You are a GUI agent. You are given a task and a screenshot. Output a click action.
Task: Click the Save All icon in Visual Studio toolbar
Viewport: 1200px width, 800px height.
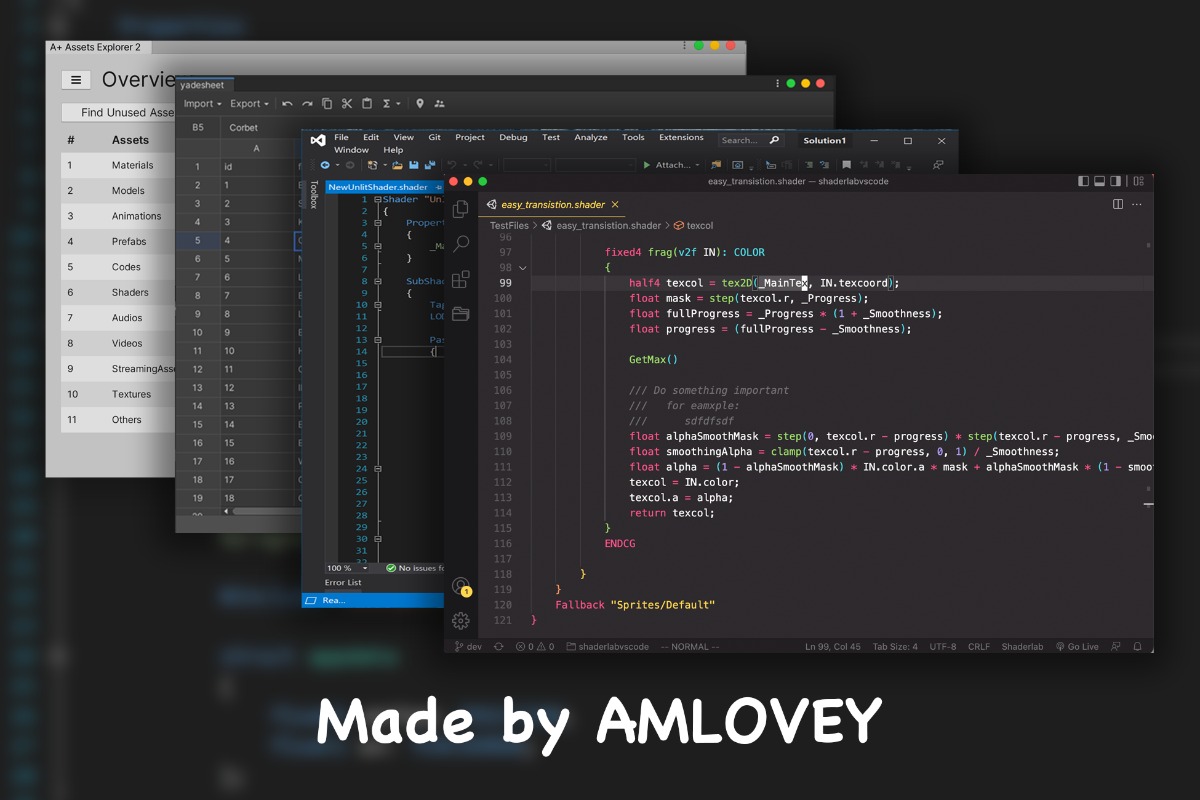coord(430,165)
